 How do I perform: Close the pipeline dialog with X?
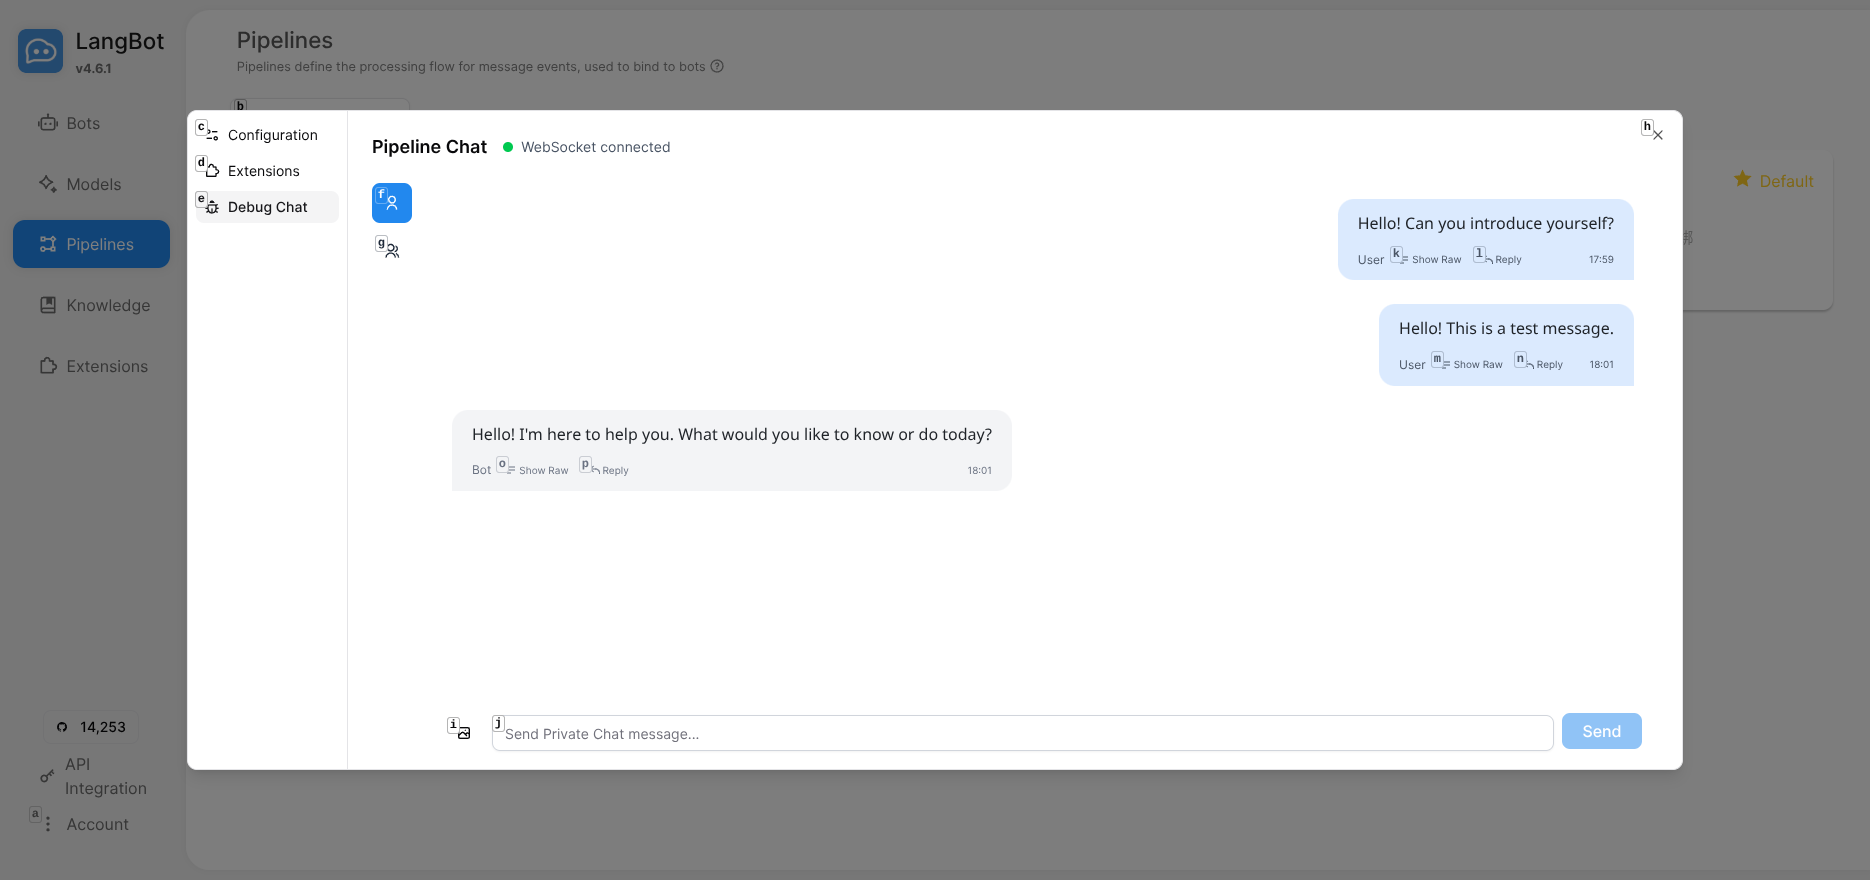tap(1657, 135)
